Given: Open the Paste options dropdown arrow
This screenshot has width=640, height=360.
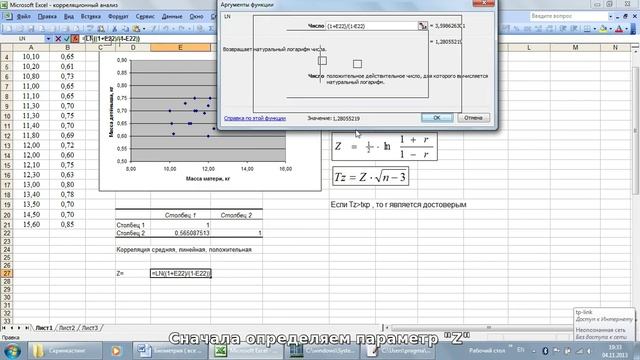Looking at the screenshot, I should click(144, 29).
